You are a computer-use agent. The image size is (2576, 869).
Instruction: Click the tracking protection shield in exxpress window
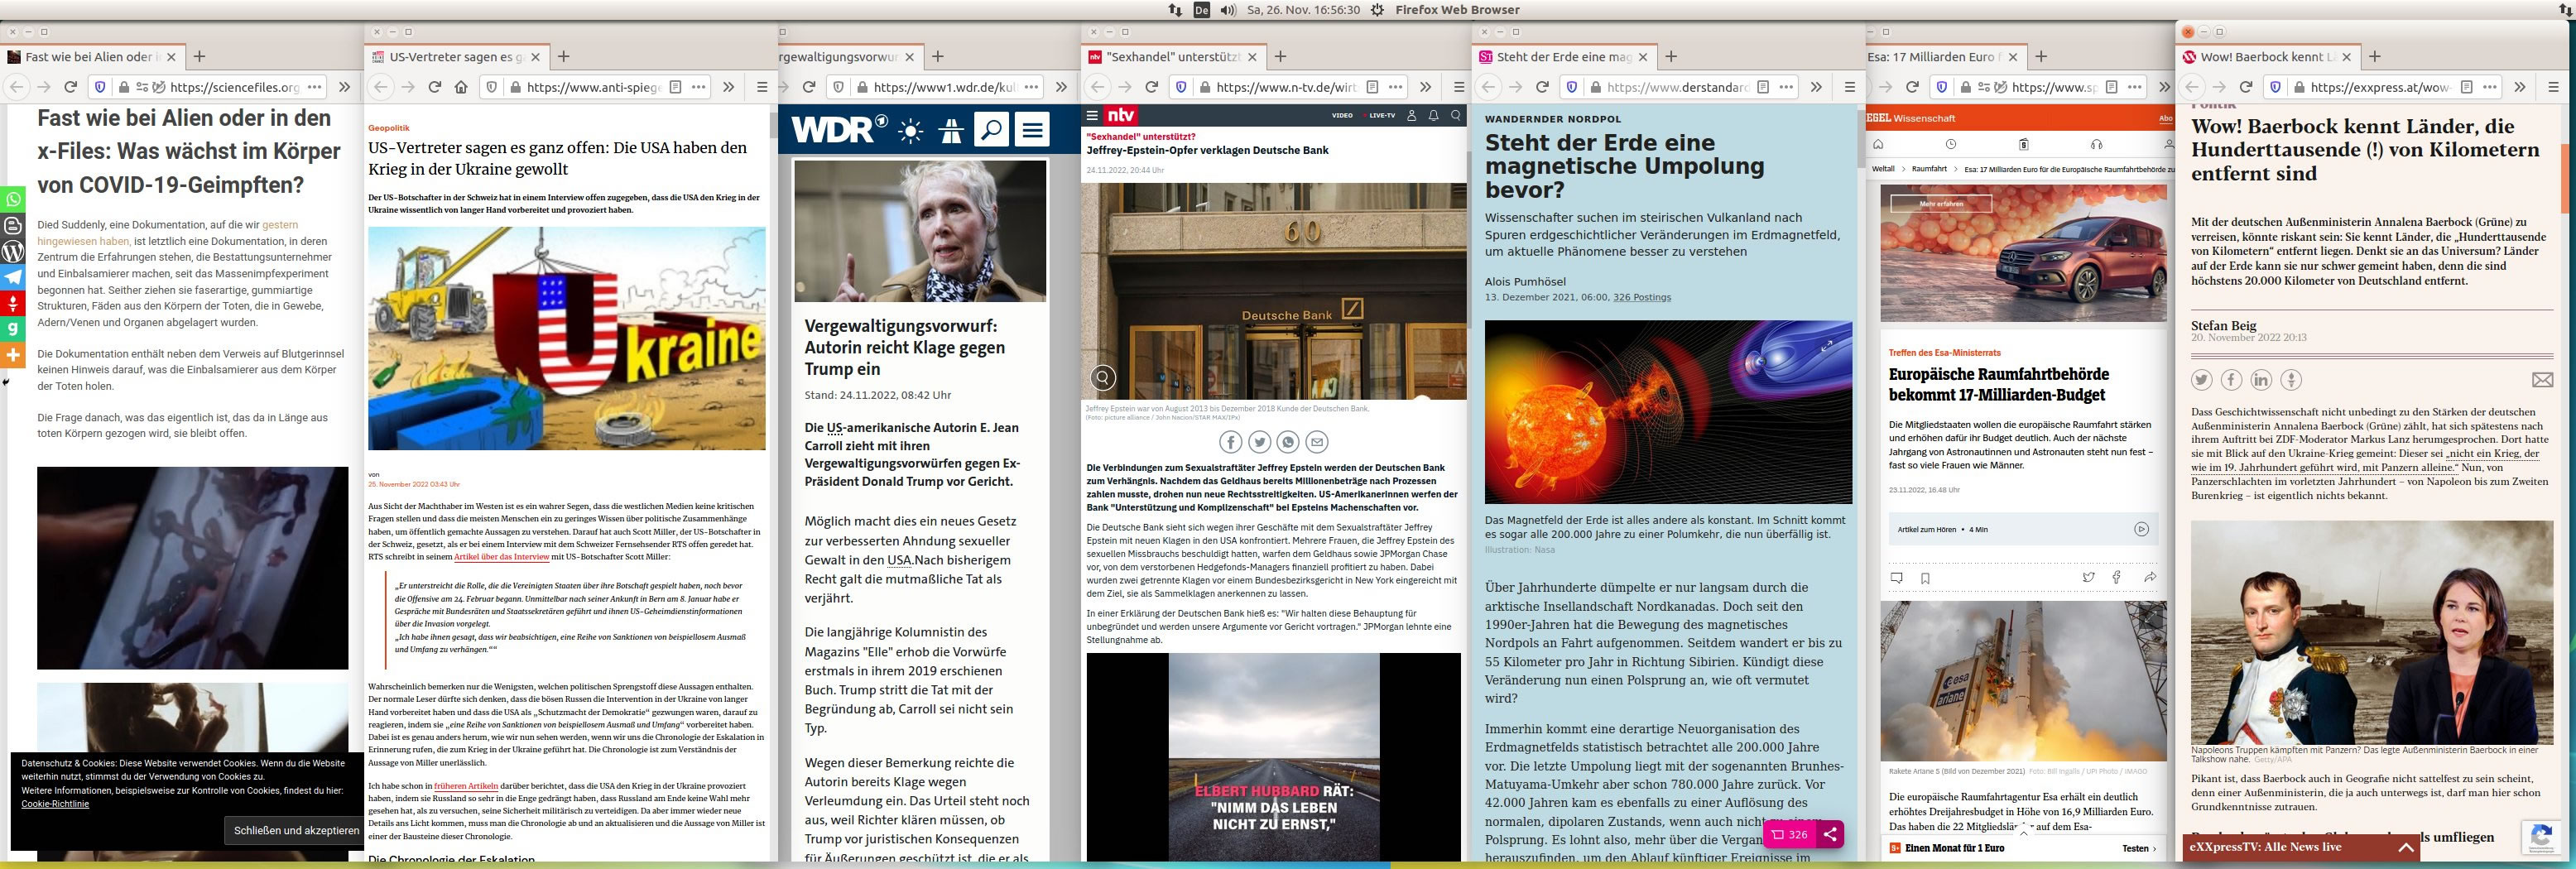[x=2275, y=87]
